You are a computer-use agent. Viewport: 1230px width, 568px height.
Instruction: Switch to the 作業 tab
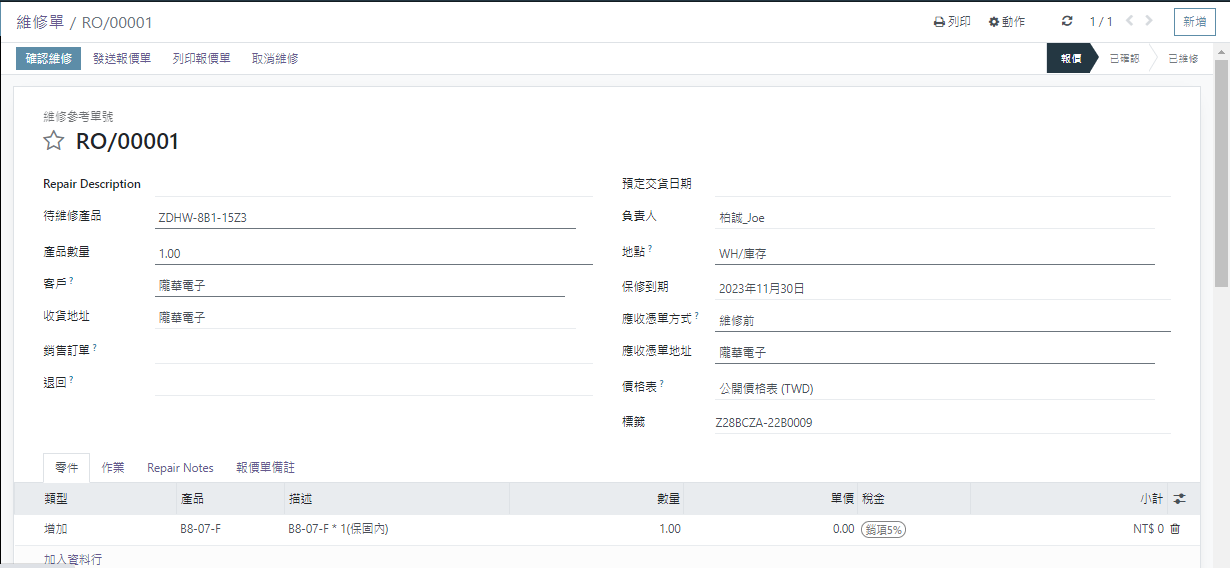[113, 467]
